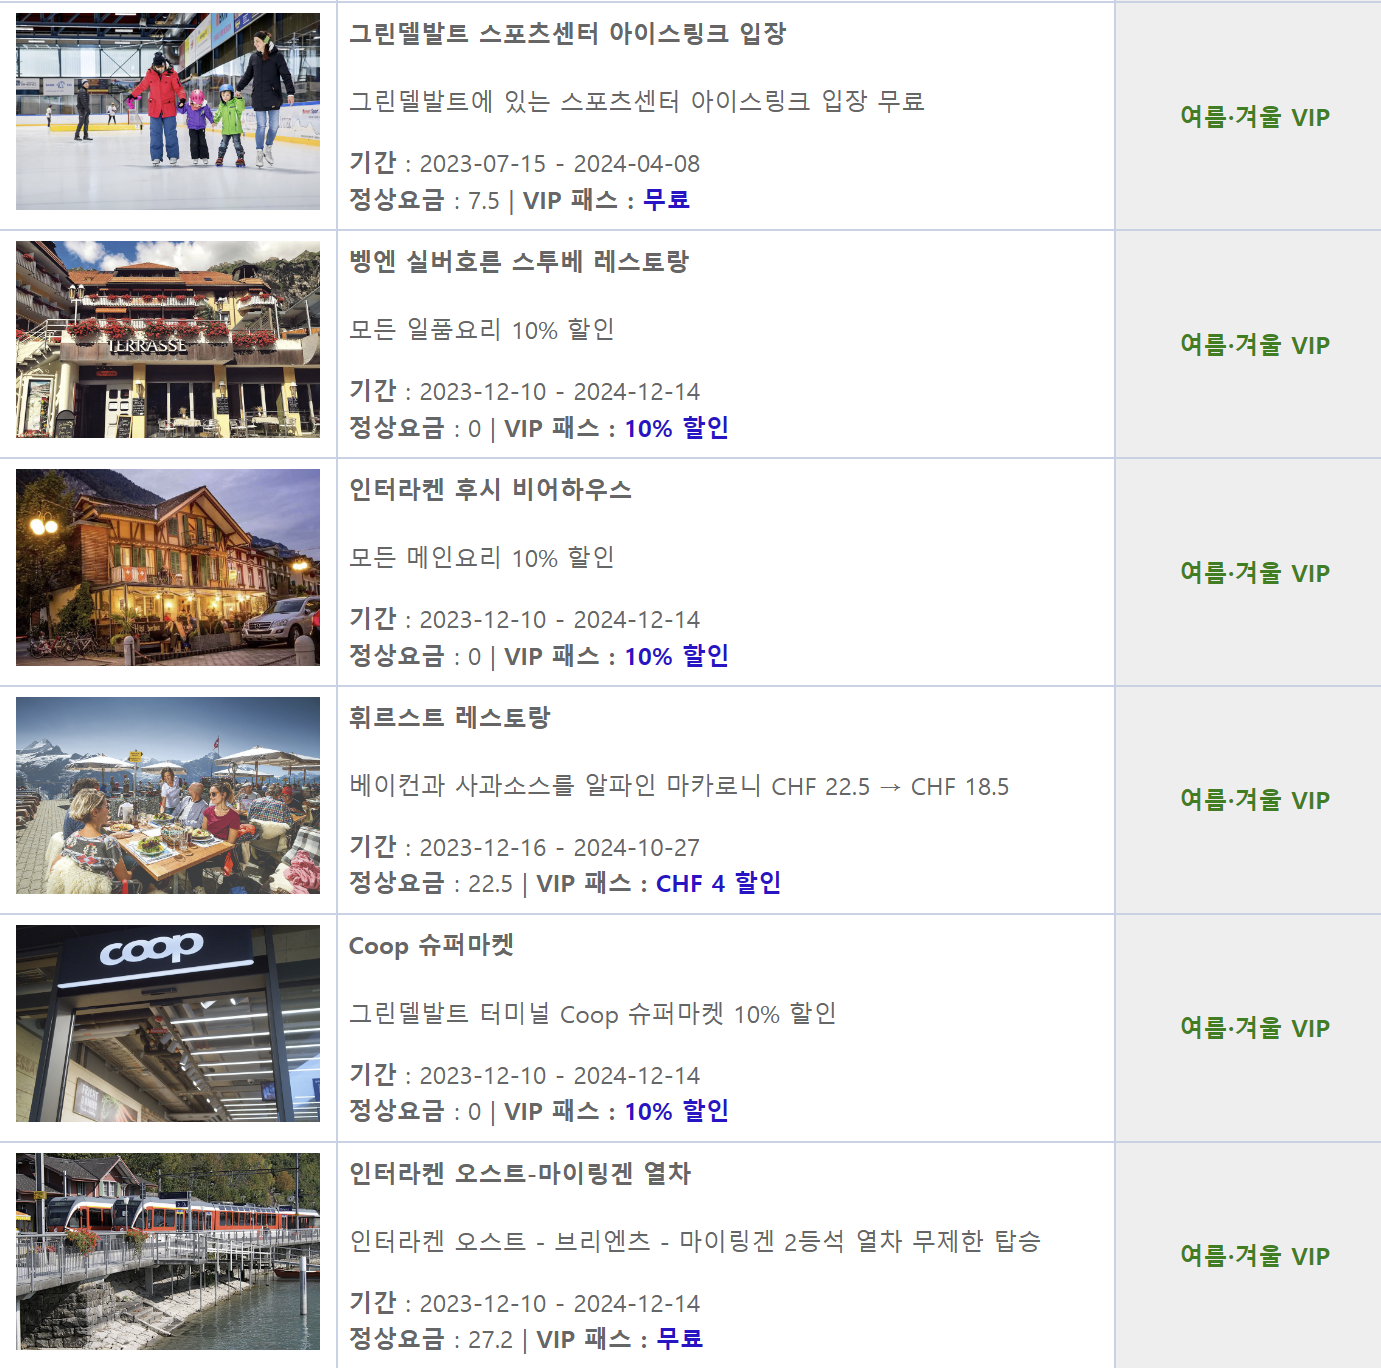Click title 벵엔 실버호른 스투베 레스토랑

[519, 262]
